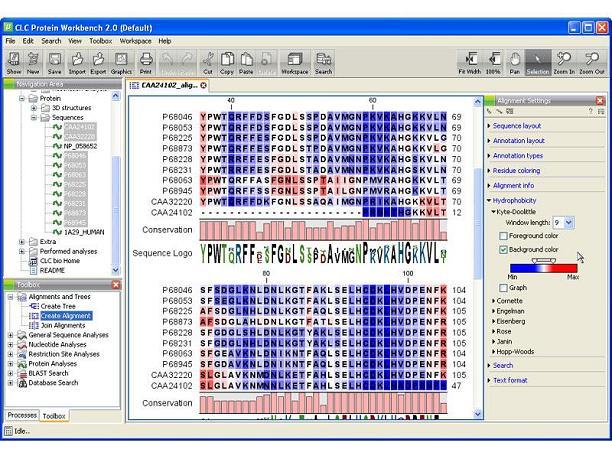Click the help question mark in Alignment Settings
The height and width of the screenshot is (459, 612).
pyautogui.click(x=590, y=112)
